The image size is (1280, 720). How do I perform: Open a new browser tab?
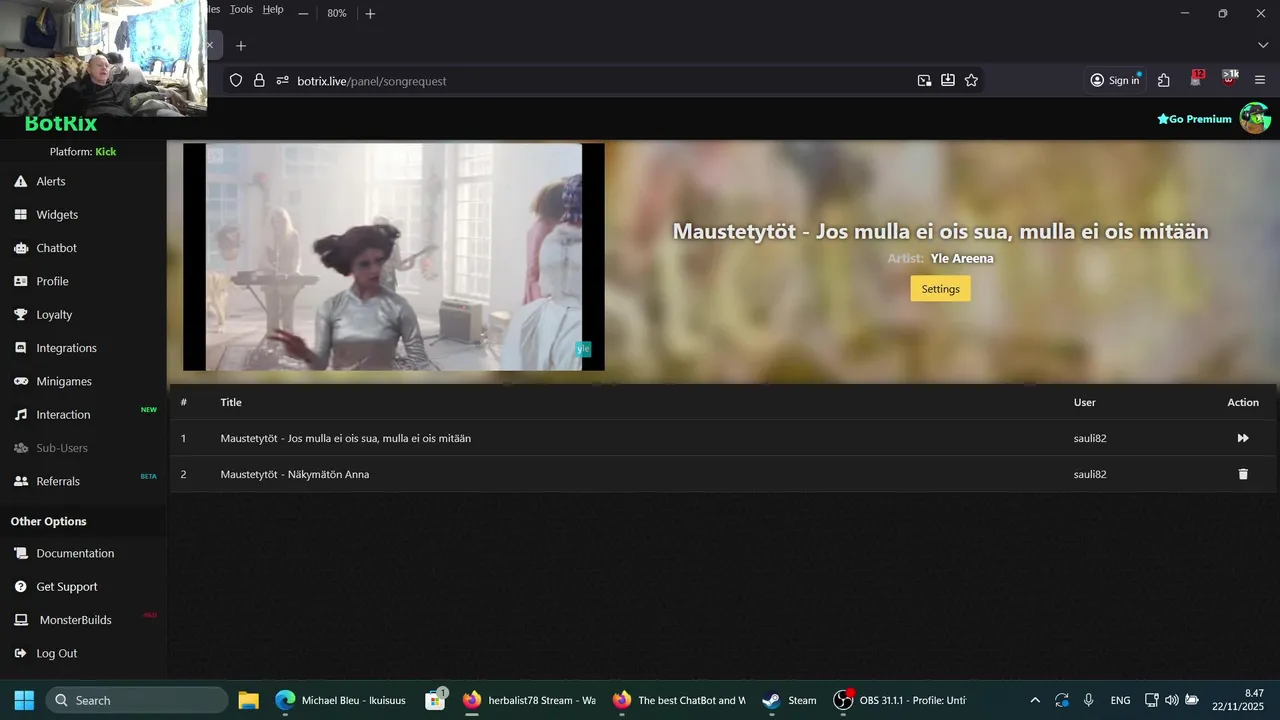pyautogui.click(x=241, y=45)
